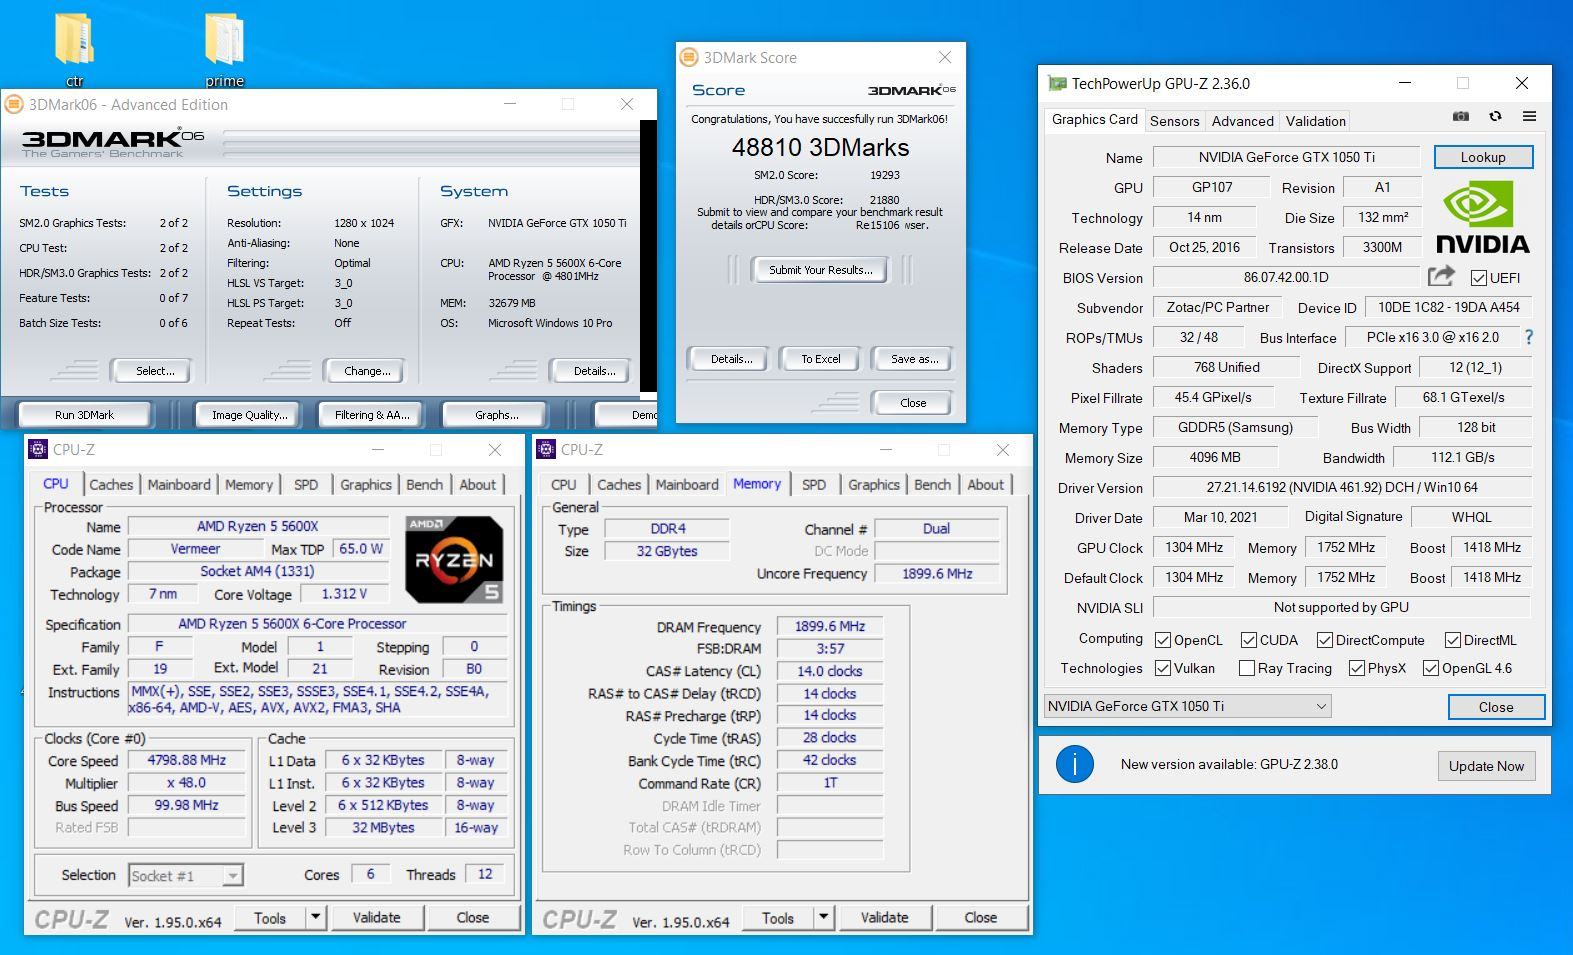Image resolution: width=1573 pixels, height=955 pixels.
Task: Click the NVIDIA logo in GPU-Z
Action: click(x=1483, y=219)
